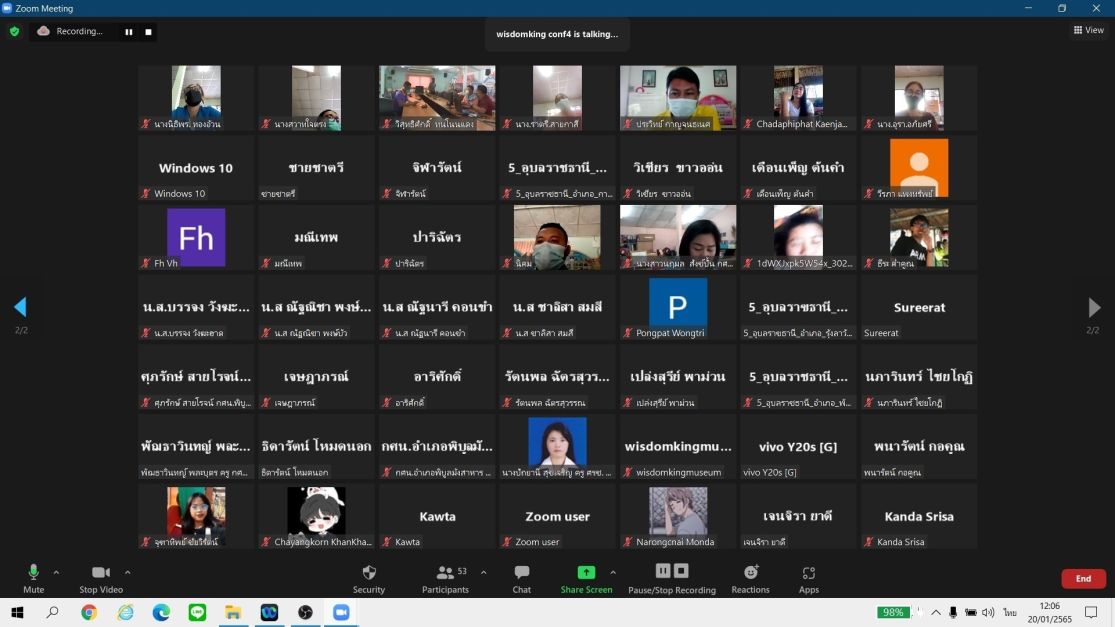Select the Chayangkorn KhanKha avatar tile
The width and height of the screenshot is (1115, 627).
tap(316, 516)
